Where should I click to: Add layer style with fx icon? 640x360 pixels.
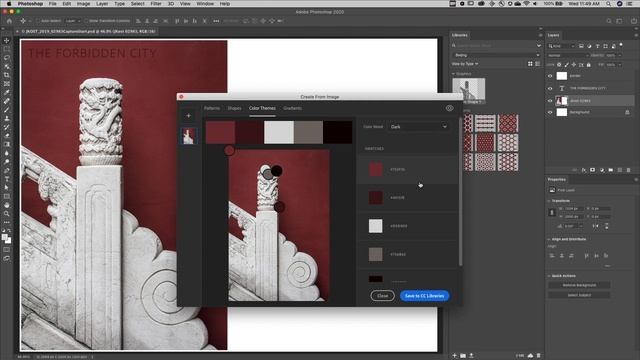584,170
